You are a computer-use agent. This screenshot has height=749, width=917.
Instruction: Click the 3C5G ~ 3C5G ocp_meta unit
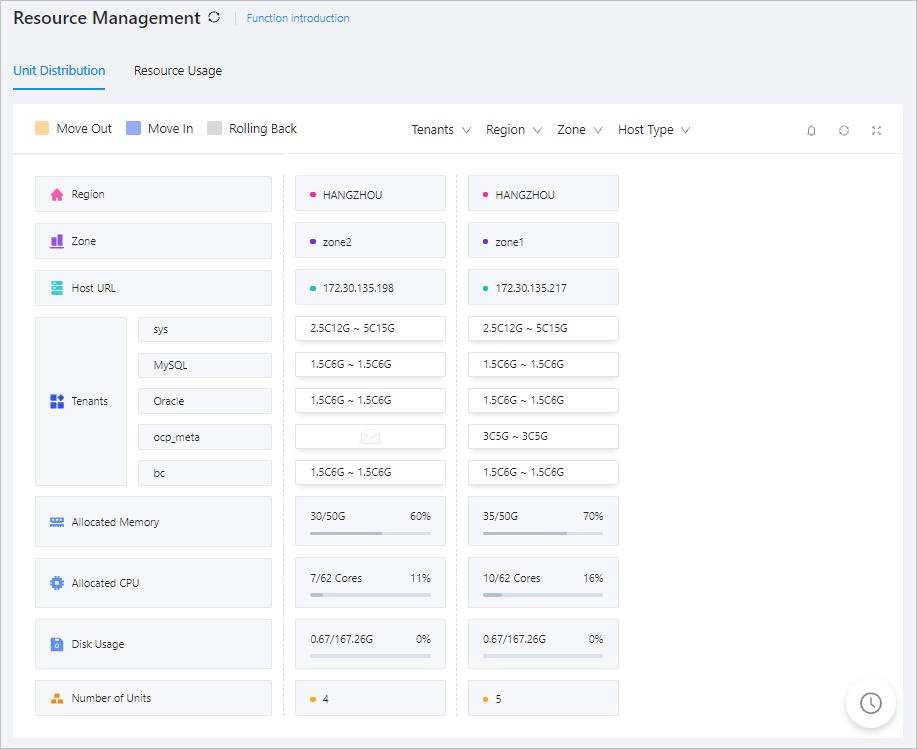(x=543, y=436)
